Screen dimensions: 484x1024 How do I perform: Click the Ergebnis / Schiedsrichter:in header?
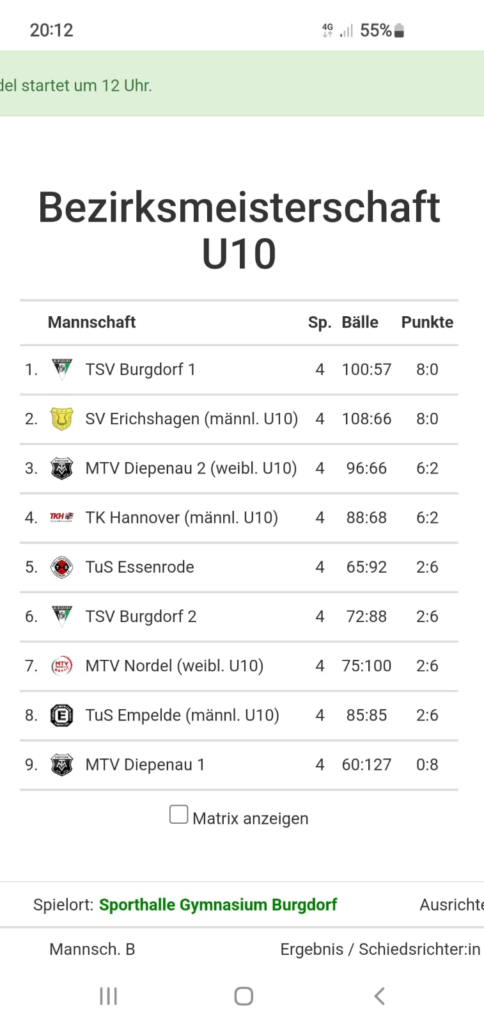380,950
